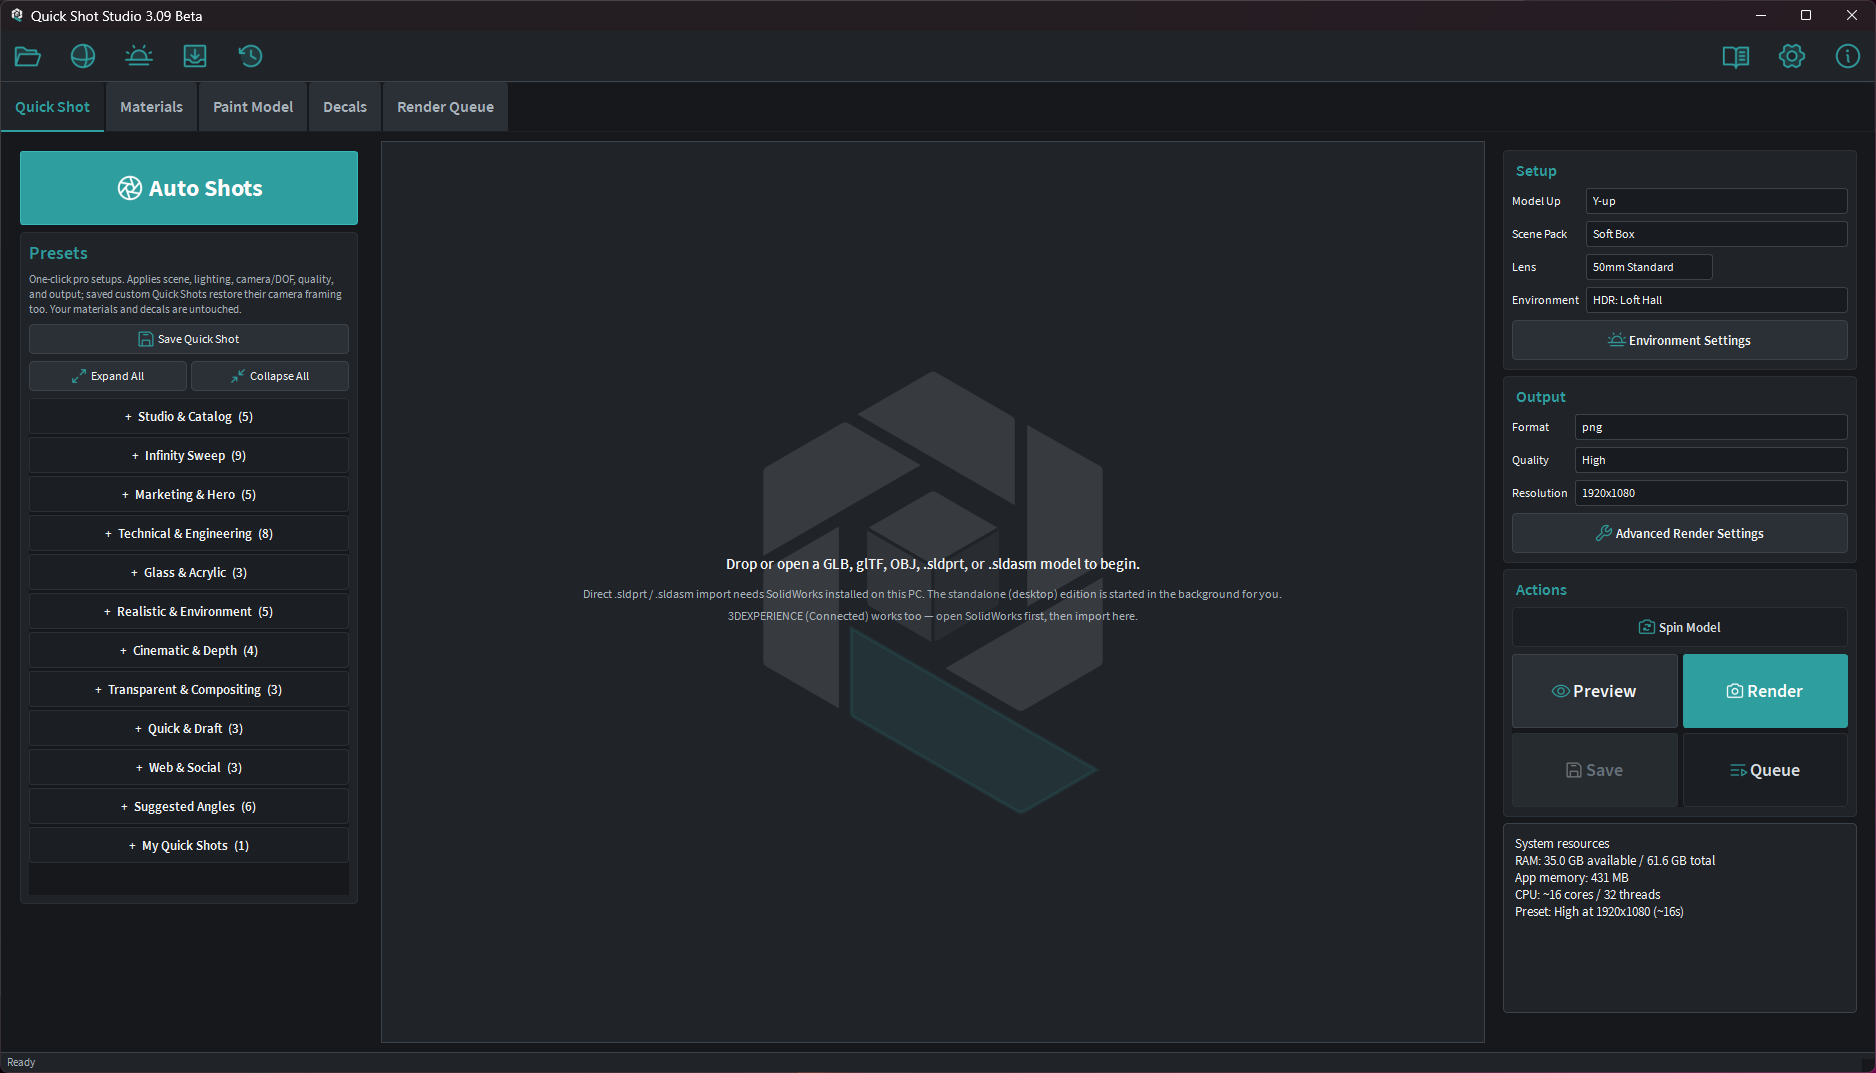The height and width of the screenshot is (1073, 1876).
Task: Open the Model Up dropdown
Action: point(1716,201)
